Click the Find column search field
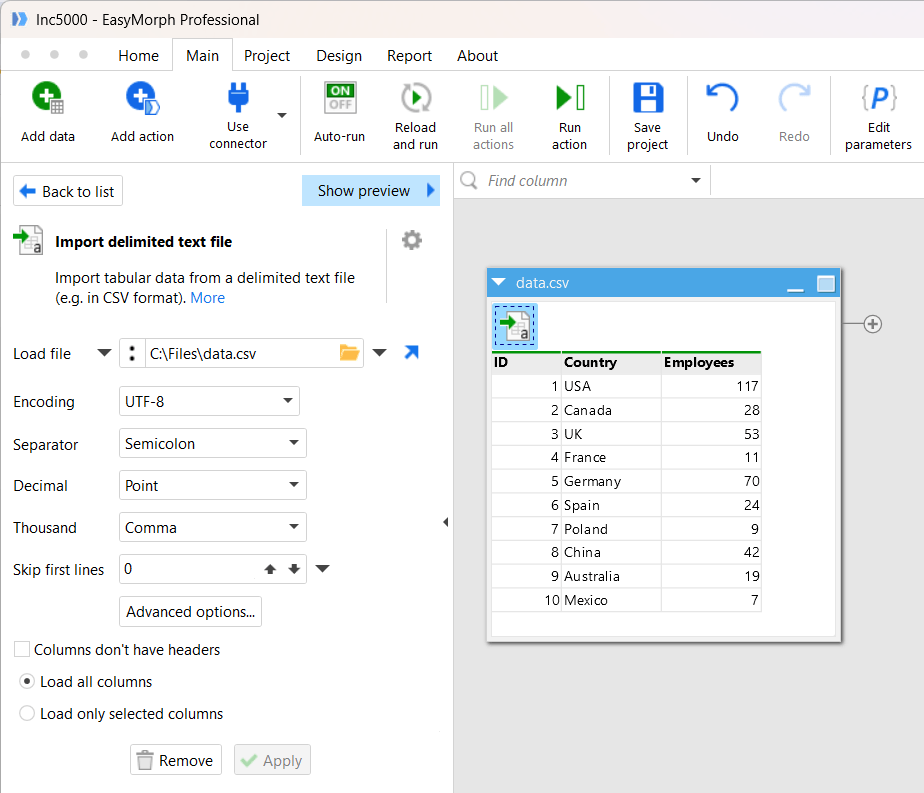This screenshot has width=924, height=793. coord(583,180)
